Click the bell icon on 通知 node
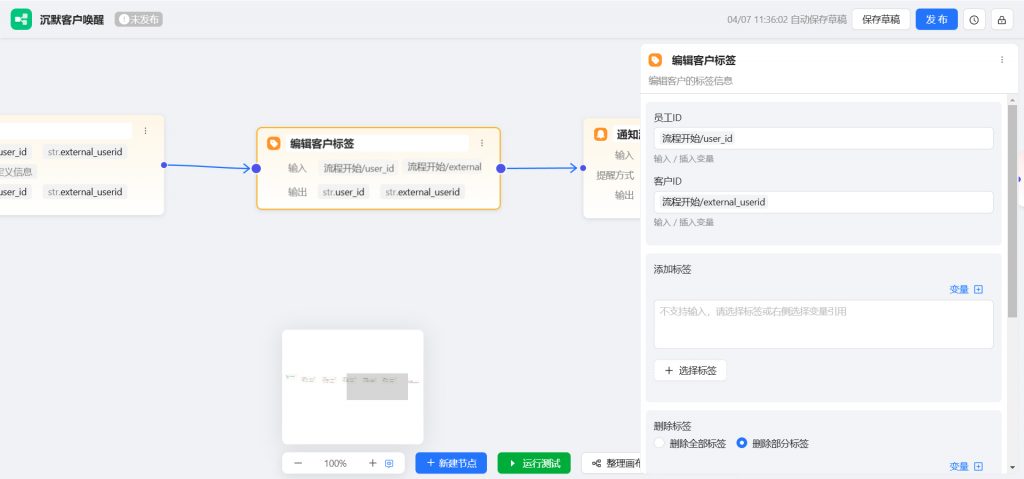This screenshot has width=1024, height=479. (600, 135)
